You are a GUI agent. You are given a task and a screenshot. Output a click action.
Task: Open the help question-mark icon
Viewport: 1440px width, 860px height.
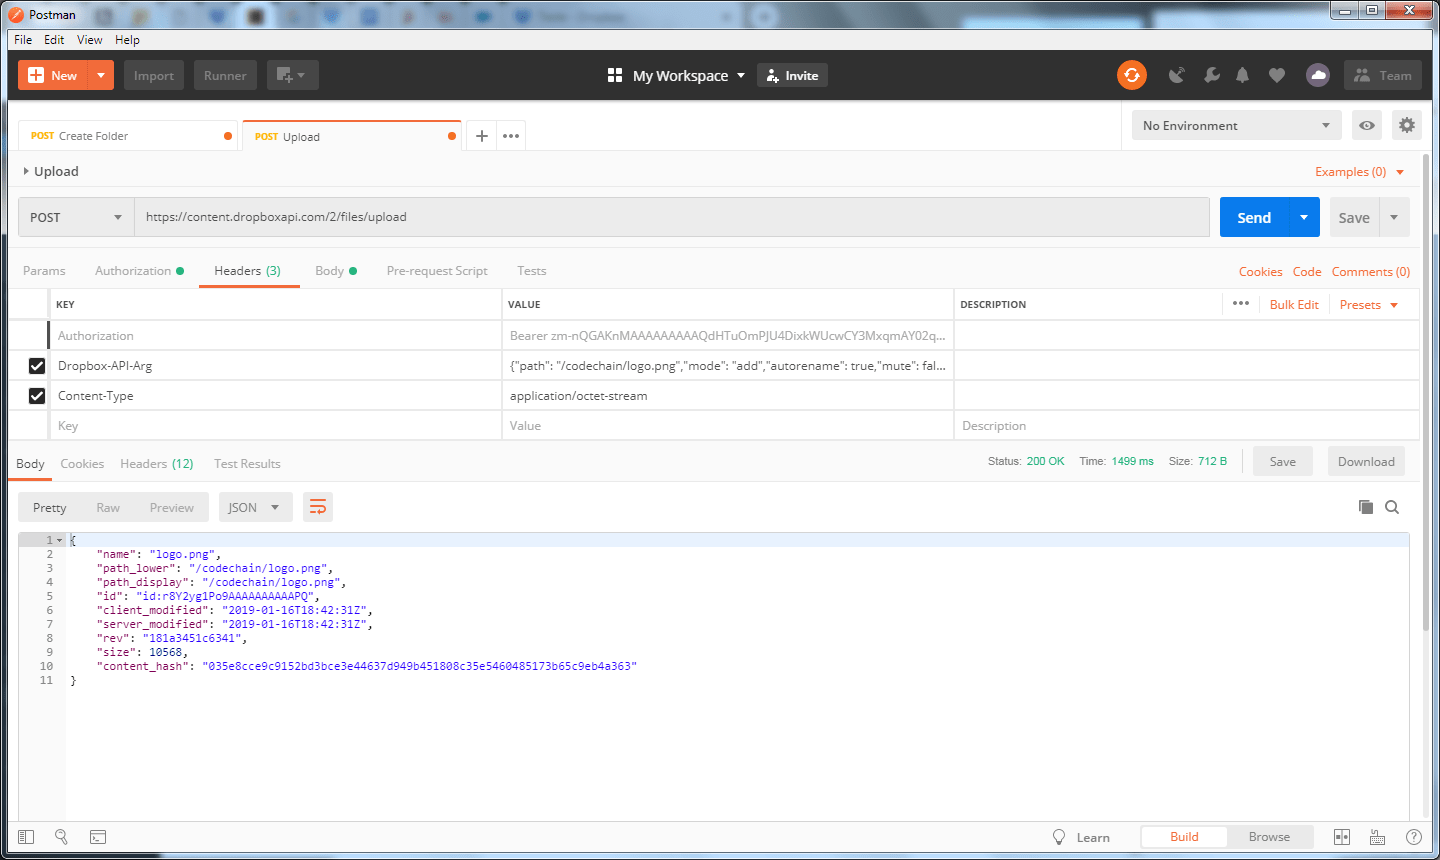pos(1414,837)
